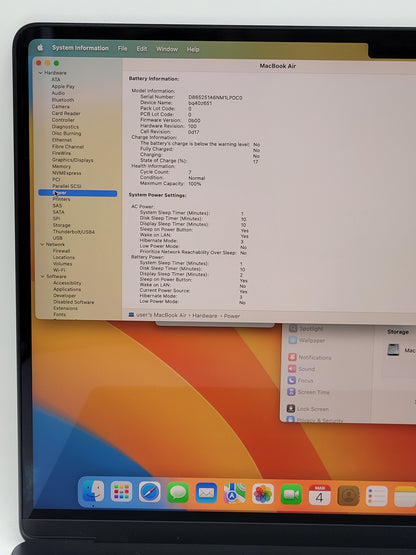Click the battery Serial Number value

pyautogui.click(x=215, y=97)
